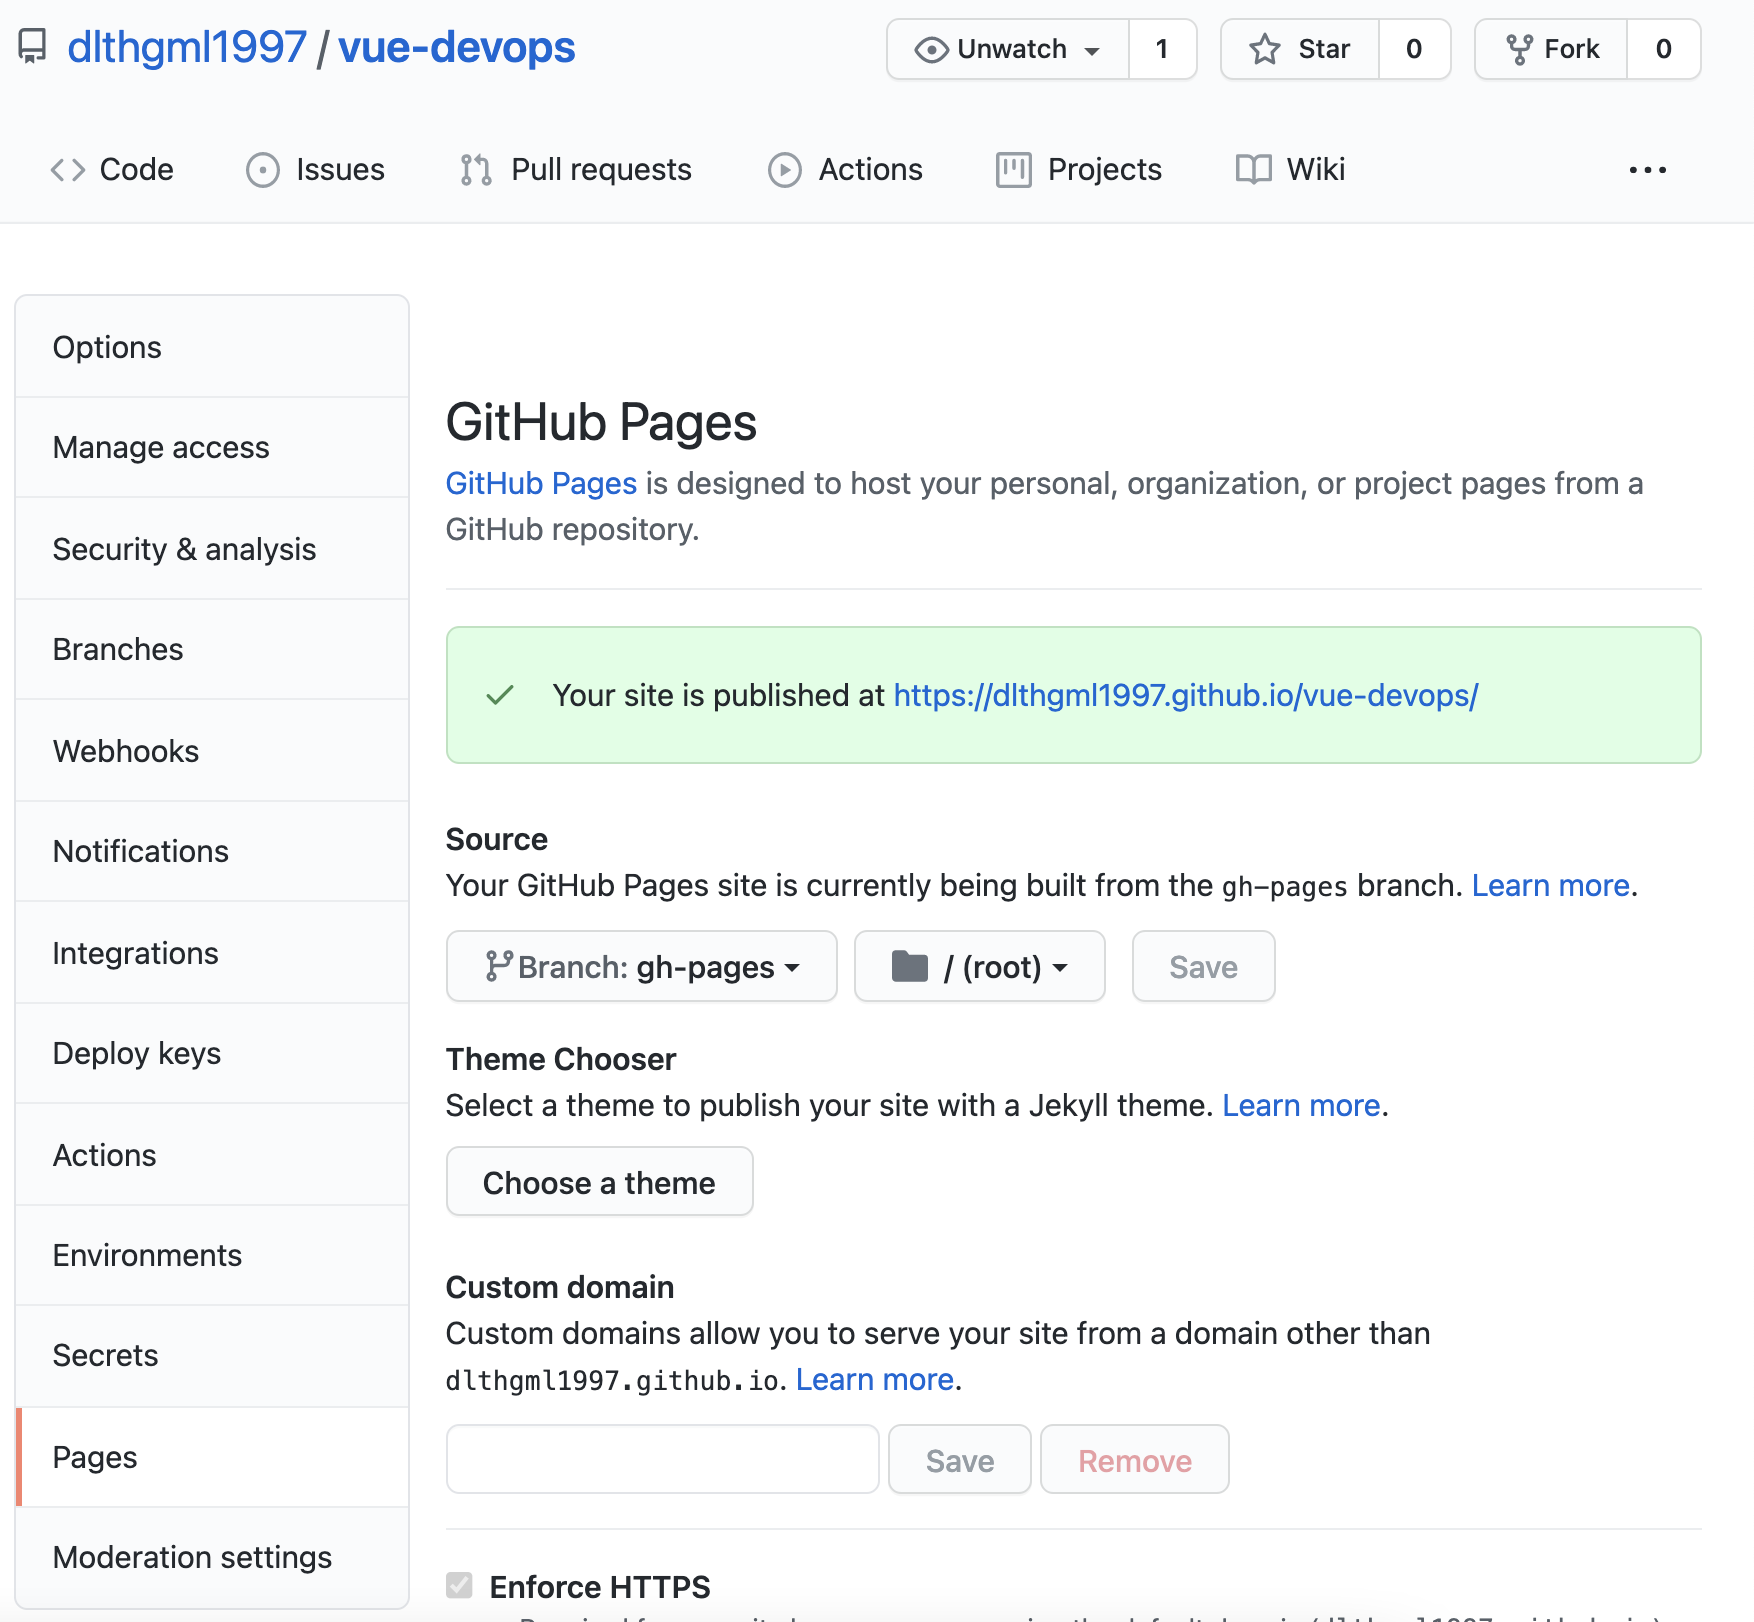Screen dimensions: 1754x1622
Task: Switch to the Issues tab
Action: pyautogui.click(x=315, y=170)
